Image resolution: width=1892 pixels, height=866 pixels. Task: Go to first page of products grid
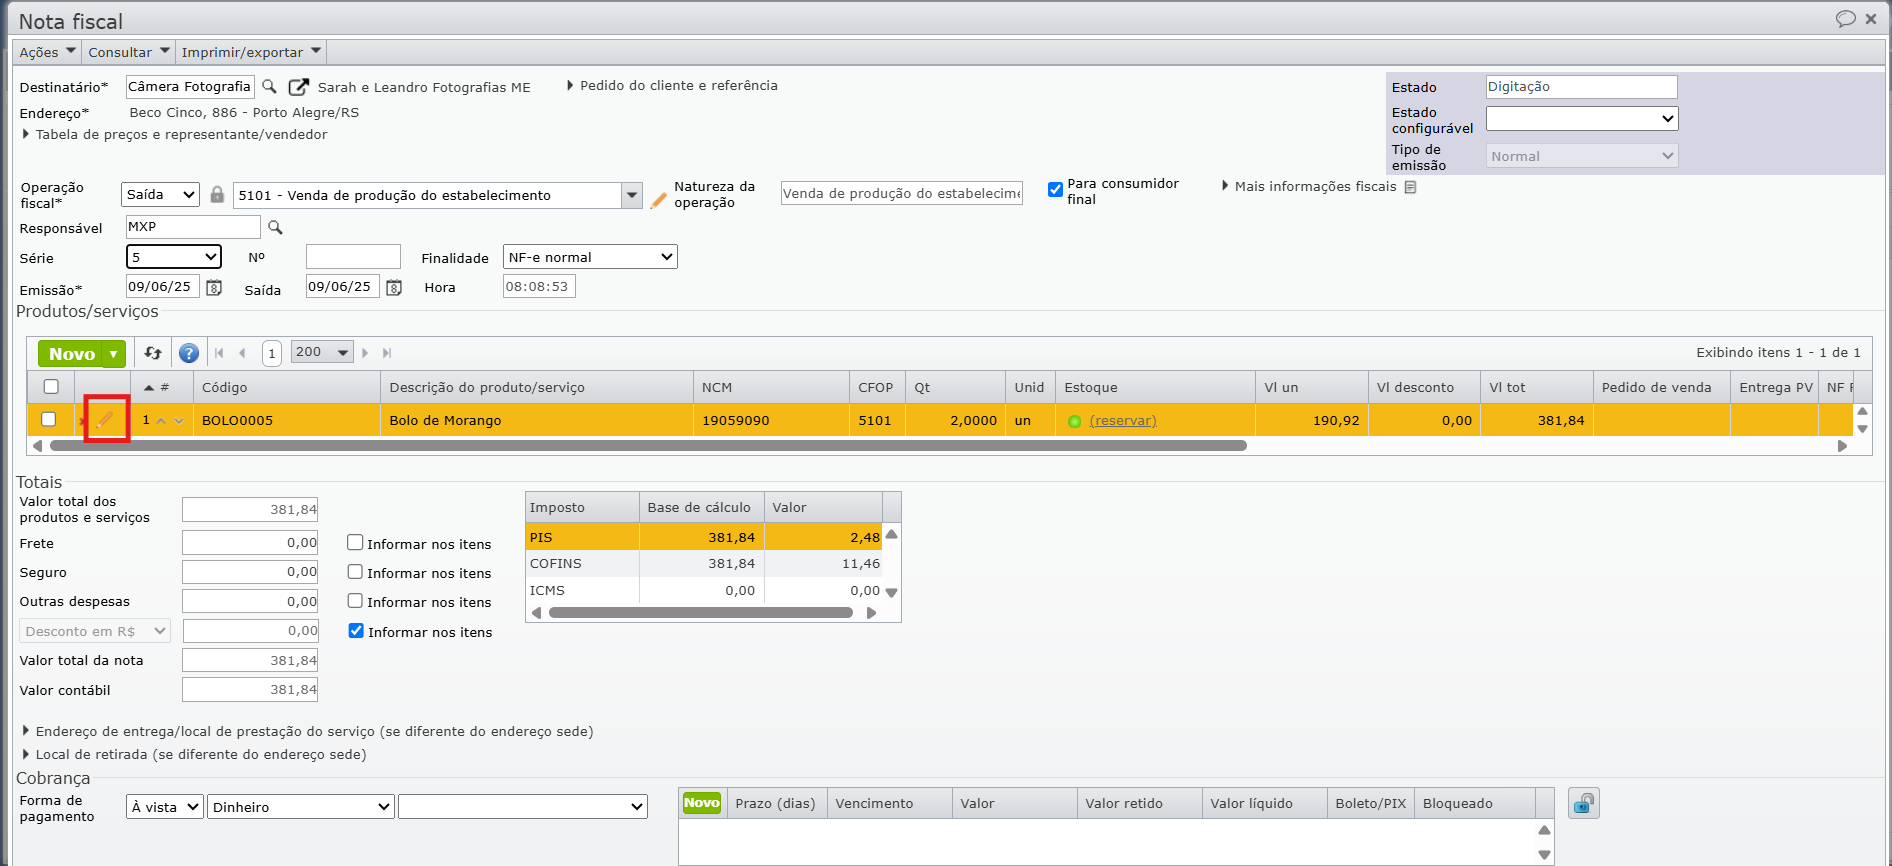click(x=220, y=353)
